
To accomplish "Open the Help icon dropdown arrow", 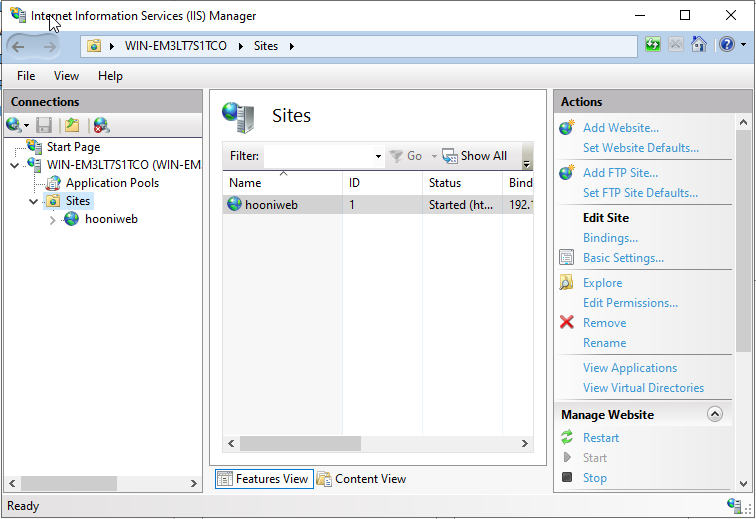I will (743, 44).
